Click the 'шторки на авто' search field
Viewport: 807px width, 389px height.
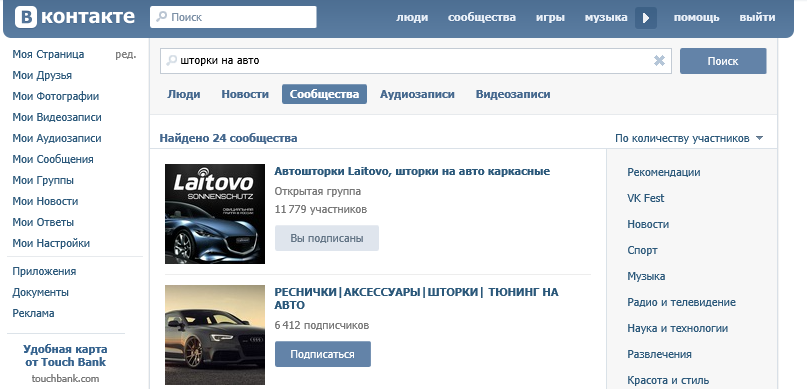415,61
